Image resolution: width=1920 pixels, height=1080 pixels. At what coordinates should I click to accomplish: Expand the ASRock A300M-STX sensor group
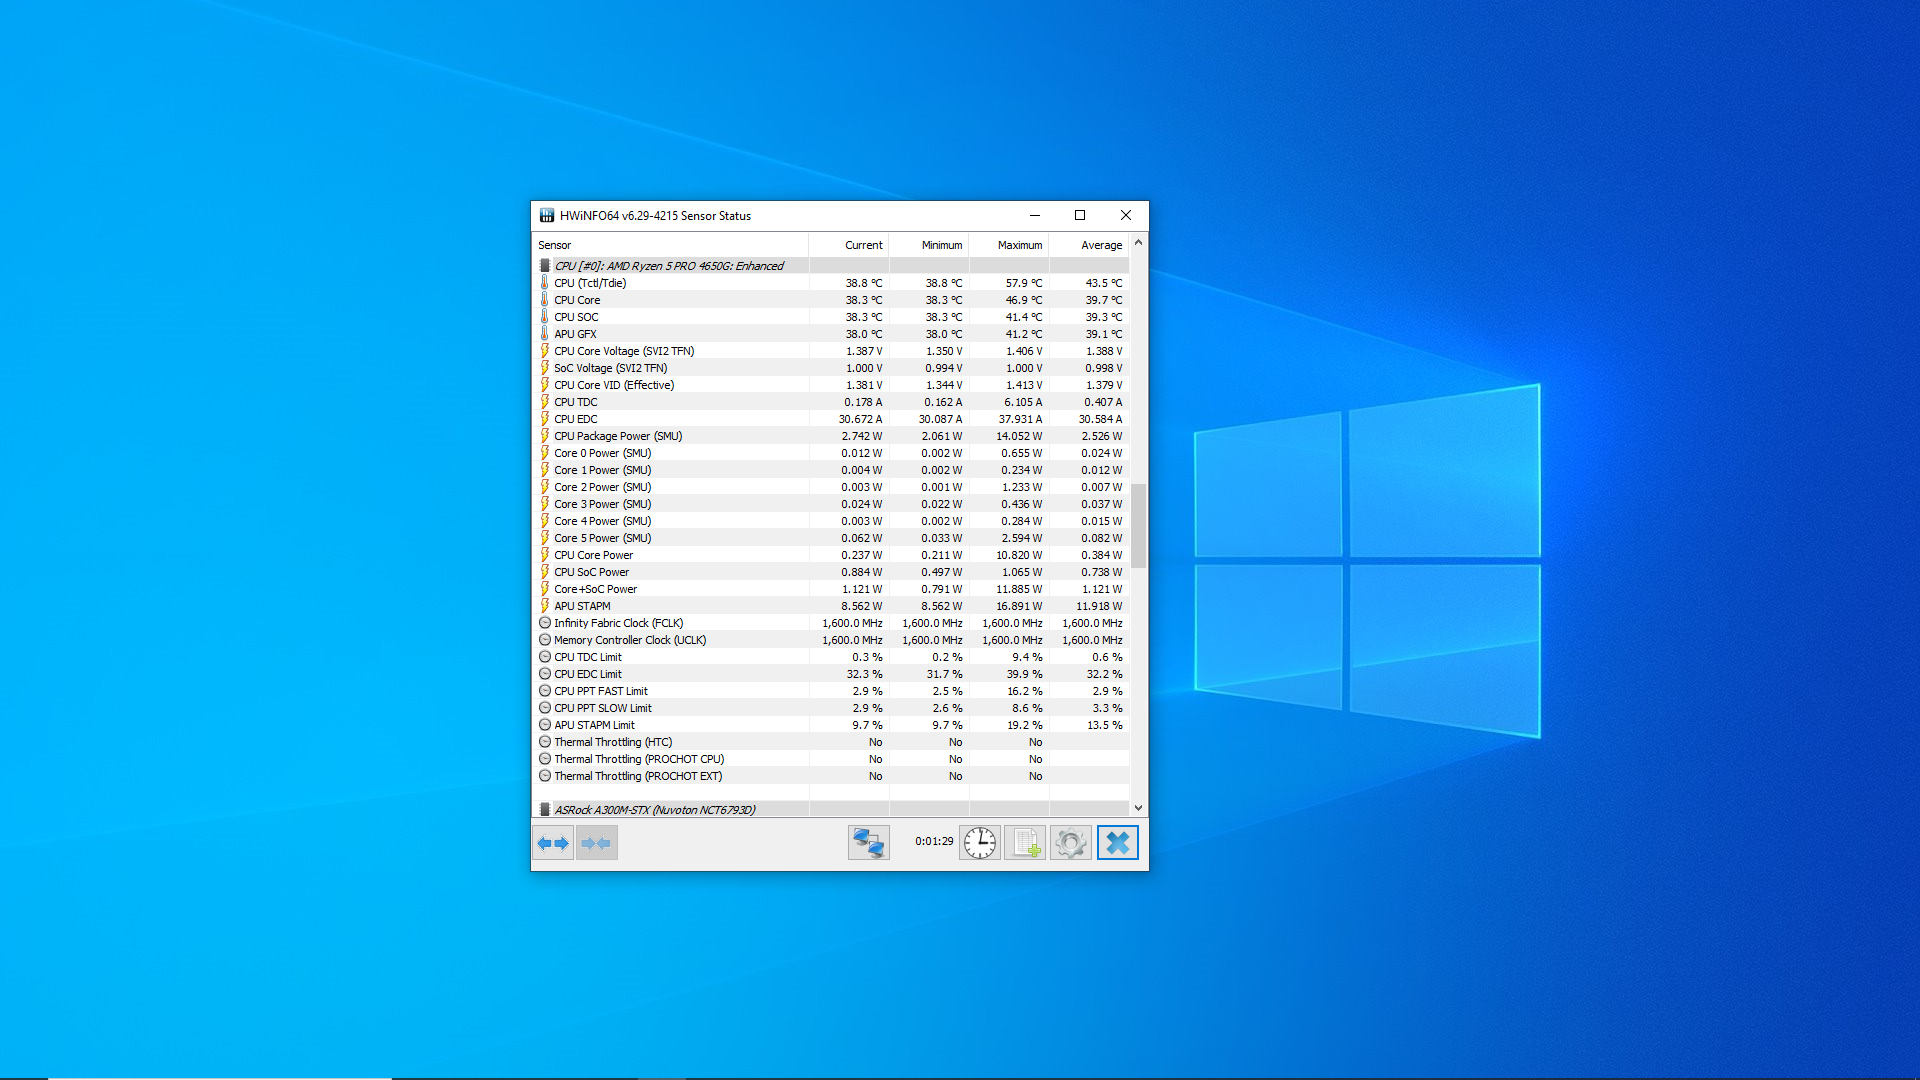click(655, 810)
